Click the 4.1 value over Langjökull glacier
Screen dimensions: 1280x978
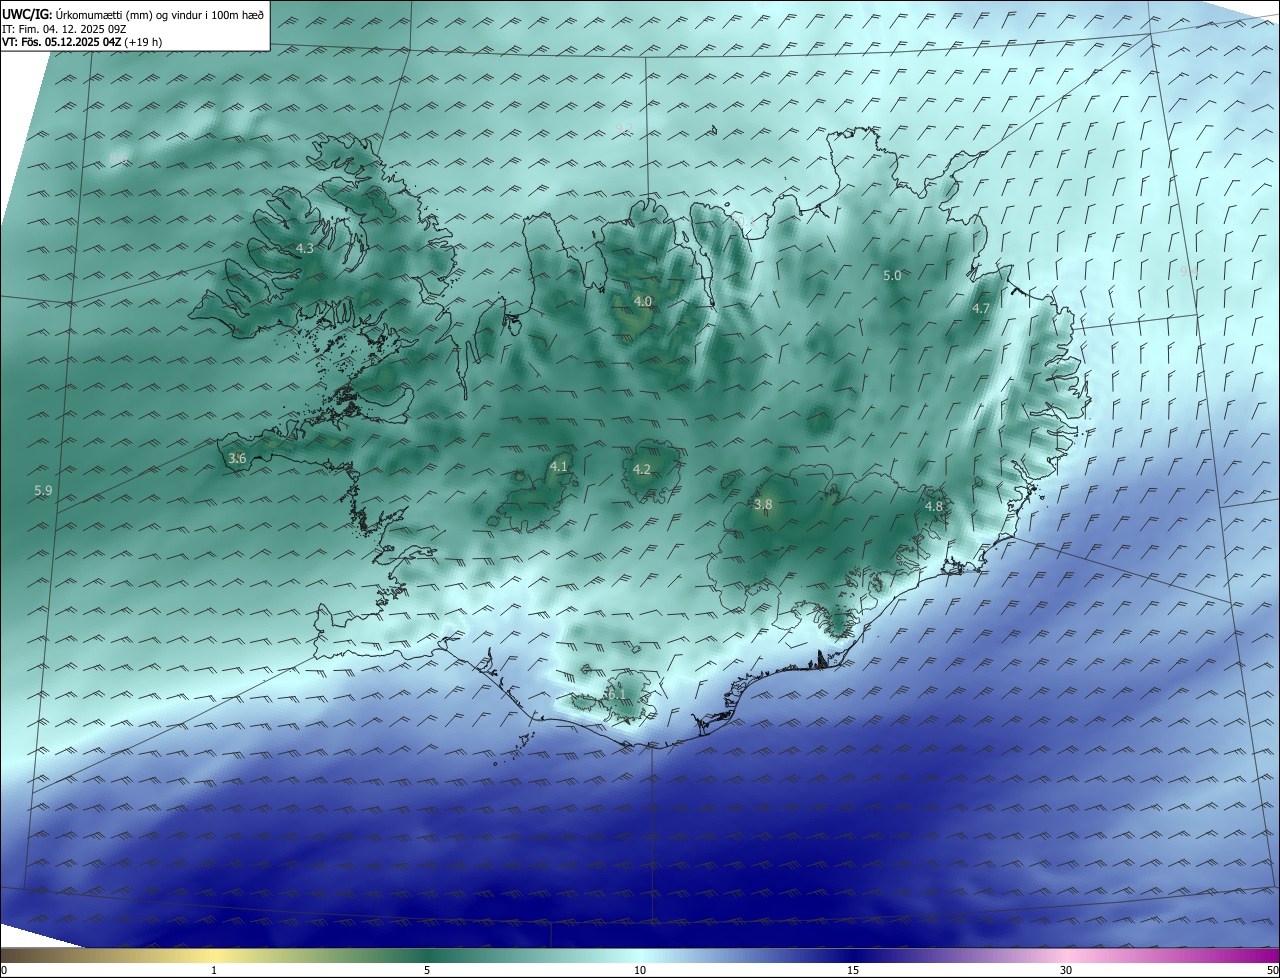(558, 466)
